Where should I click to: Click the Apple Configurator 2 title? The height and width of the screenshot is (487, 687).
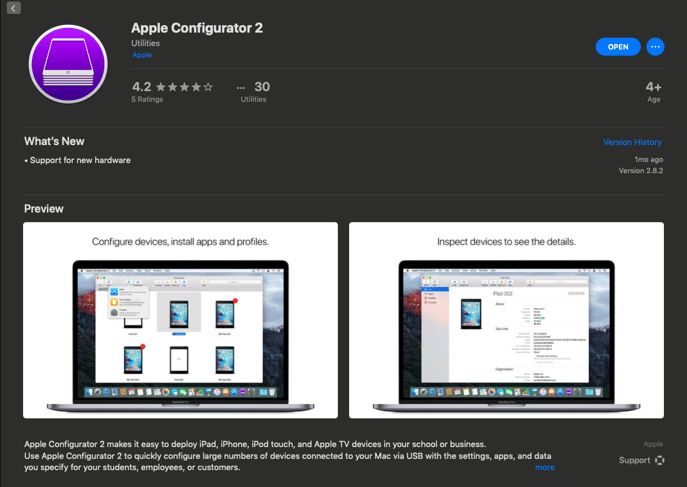pyautogui.click(x=197, y=28)
